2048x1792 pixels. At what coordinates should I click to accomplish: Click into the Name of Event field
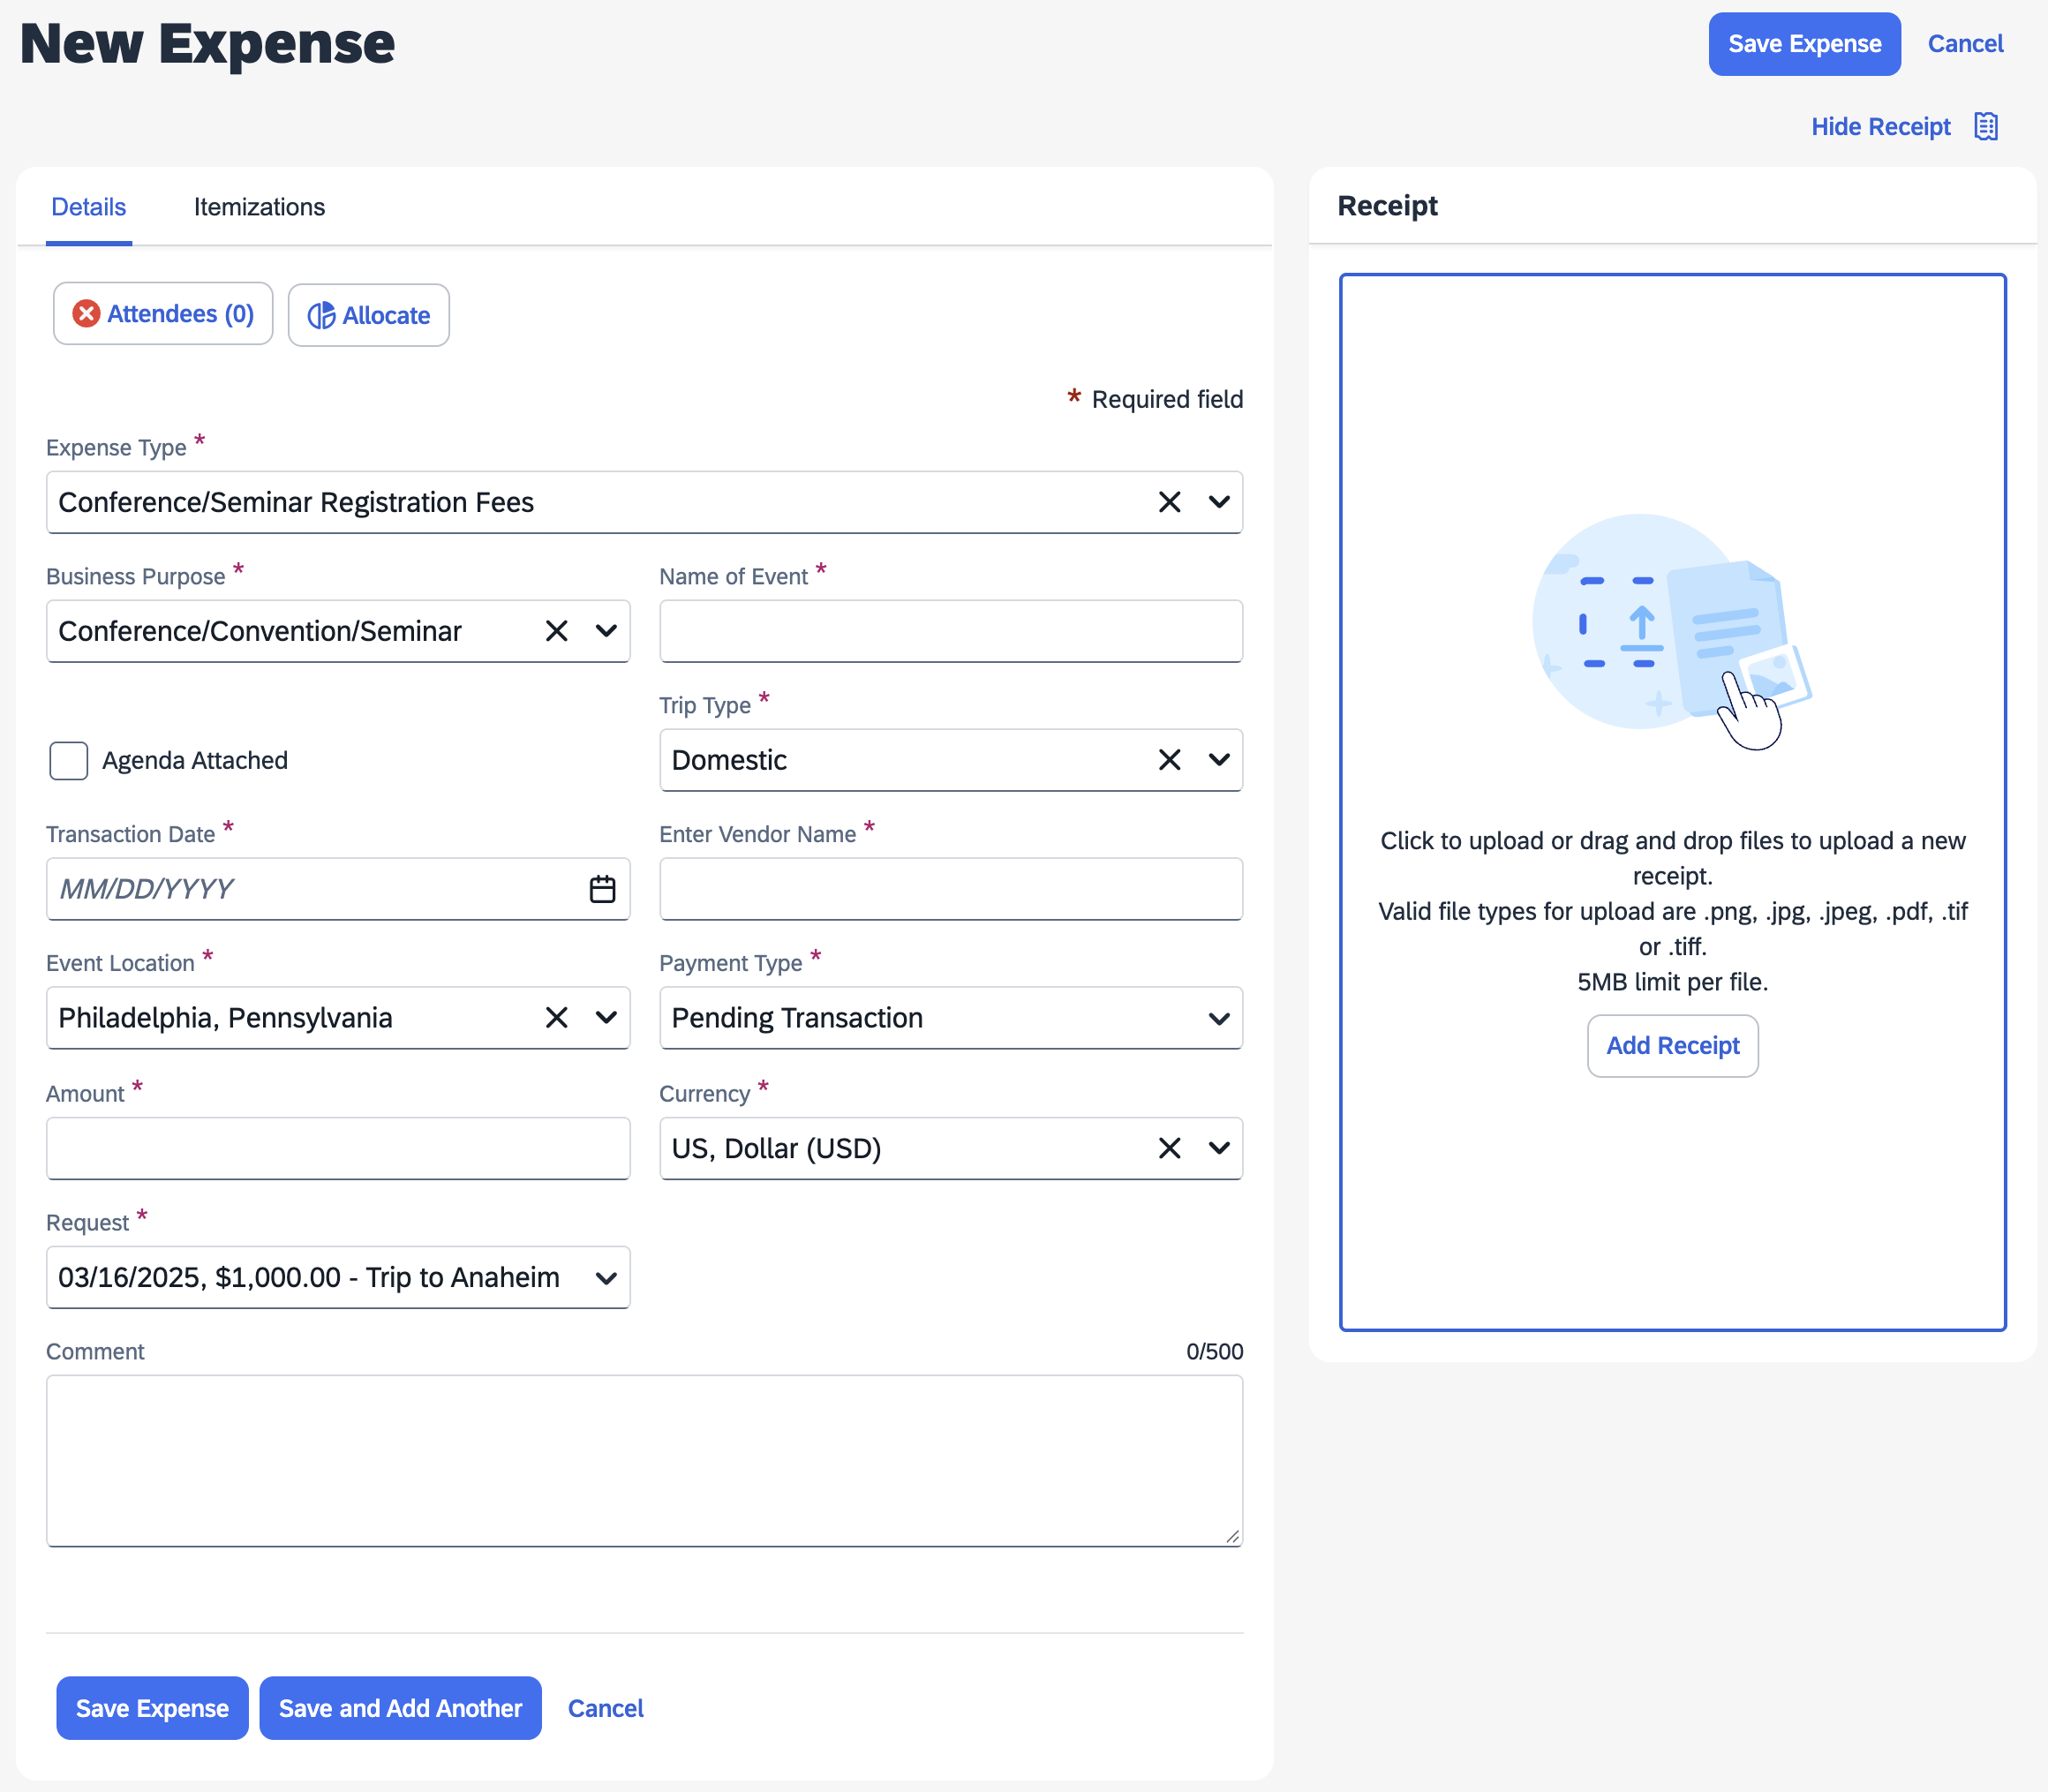point(950,631)
